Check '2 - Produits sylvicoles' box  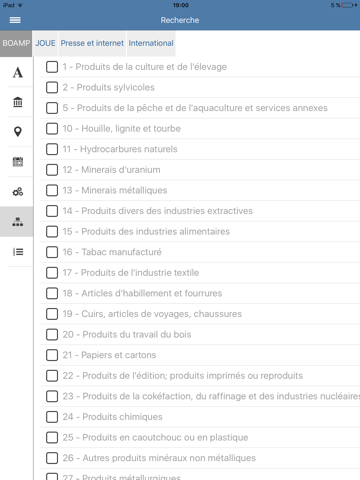(x=52, y=87)
